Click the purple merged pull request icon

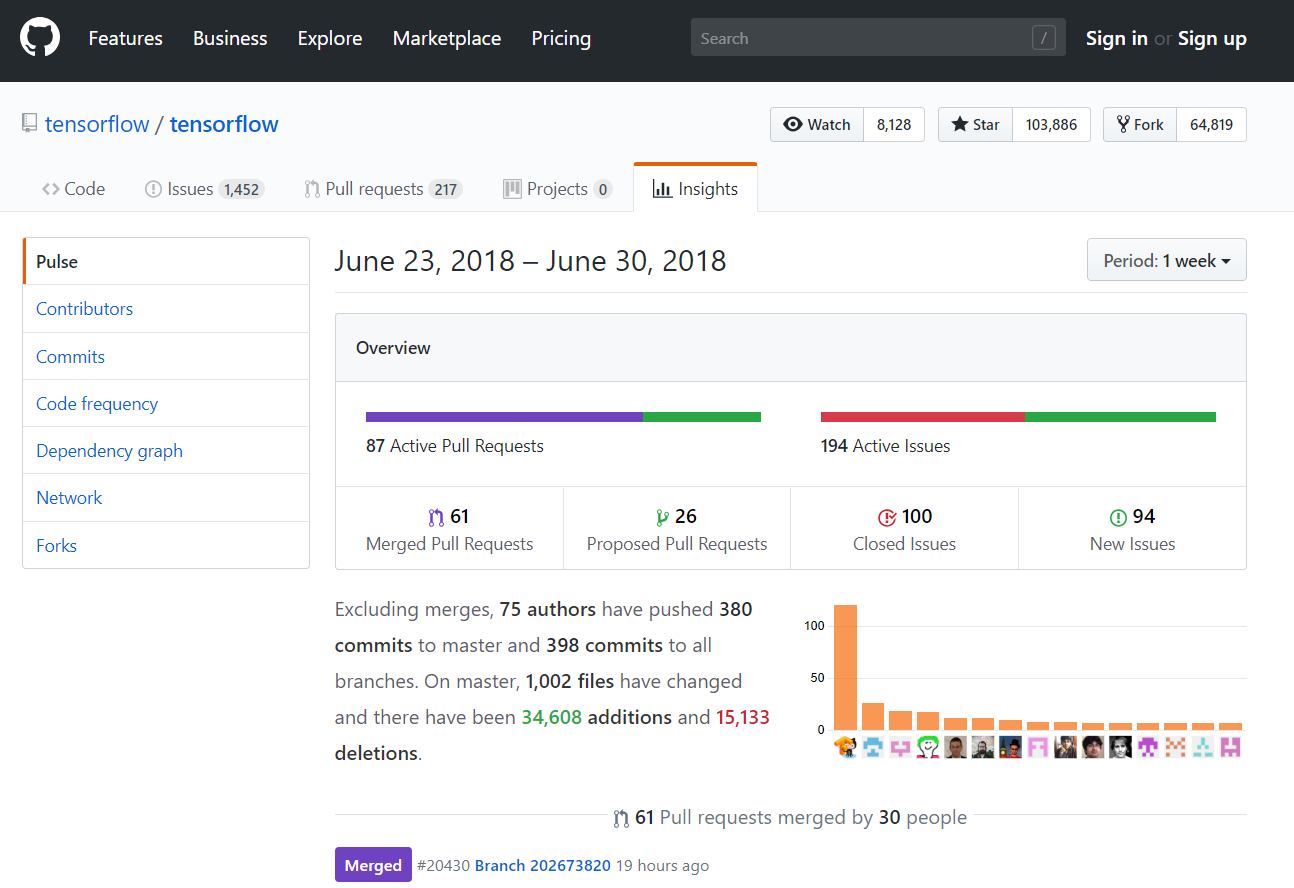pos(435,517)
